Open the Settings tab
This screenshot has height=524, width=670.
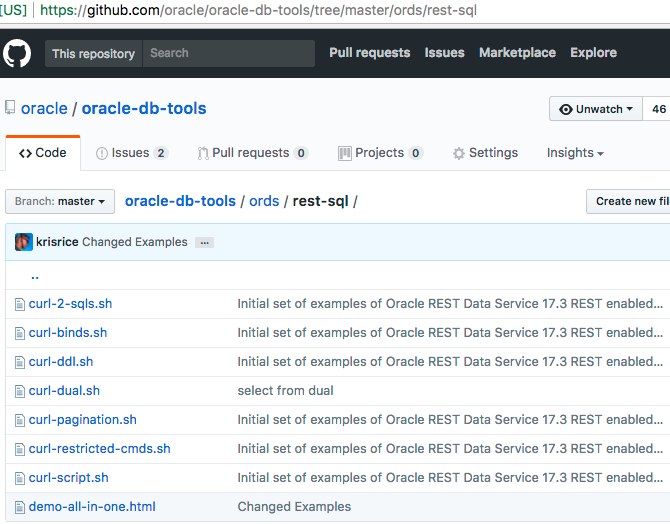485,153
